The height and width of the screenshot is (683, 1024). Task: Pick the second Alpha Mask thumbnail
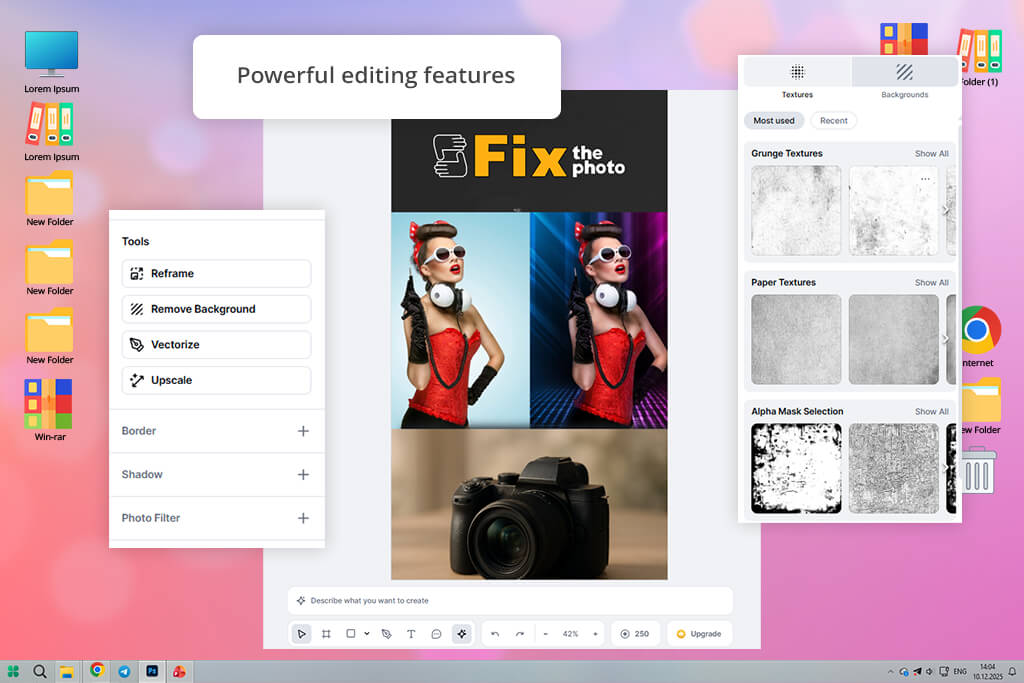pyautogui.click(x=893, y=468)
